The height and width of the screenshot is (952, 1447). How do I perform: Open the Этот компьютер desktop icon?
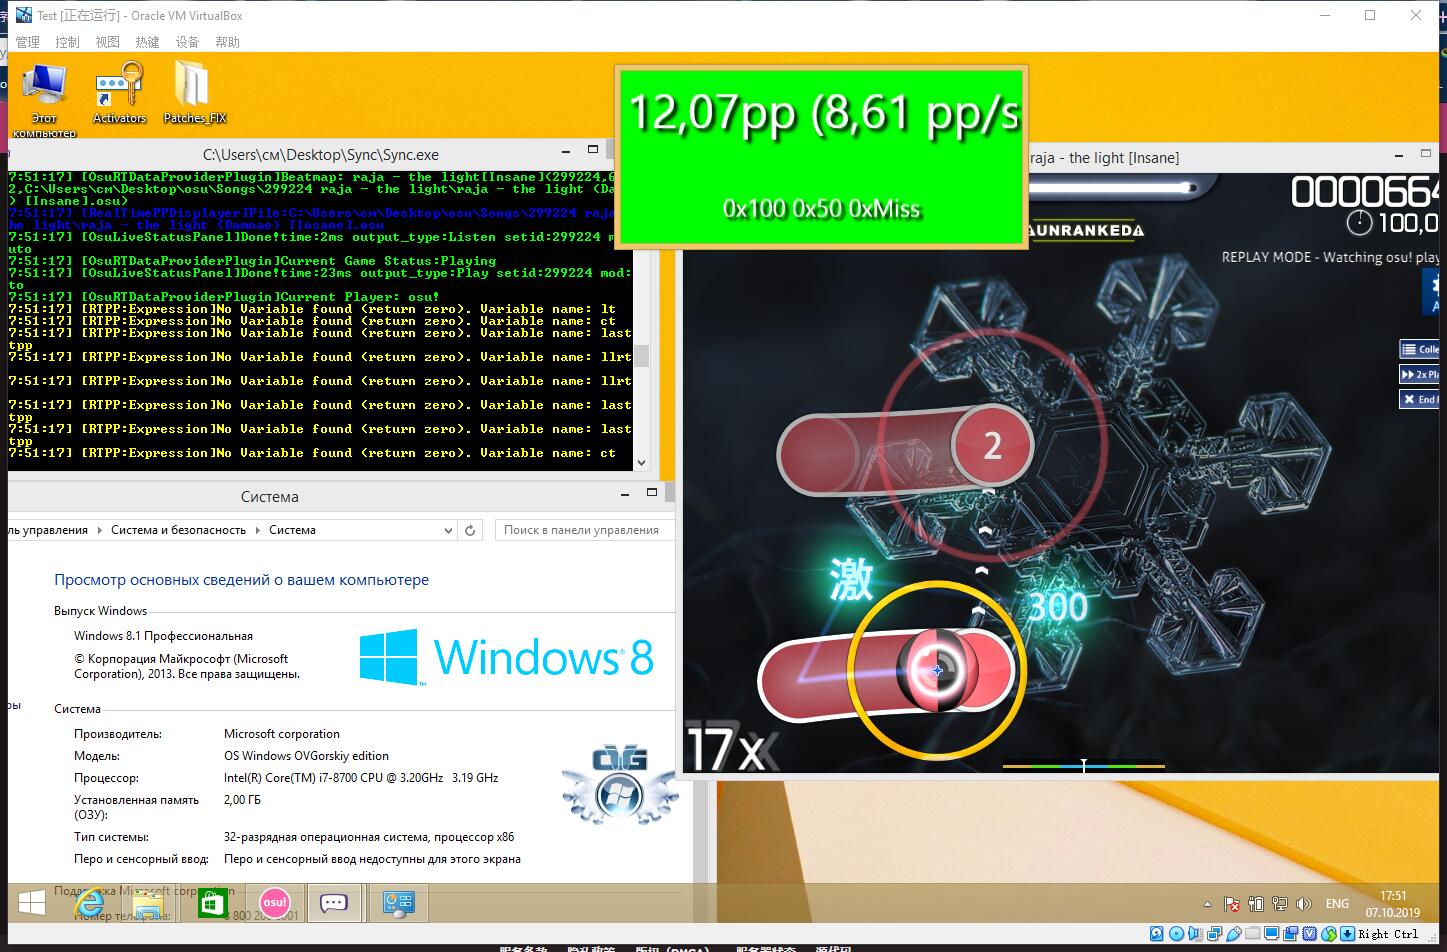(x=44, y=98)
